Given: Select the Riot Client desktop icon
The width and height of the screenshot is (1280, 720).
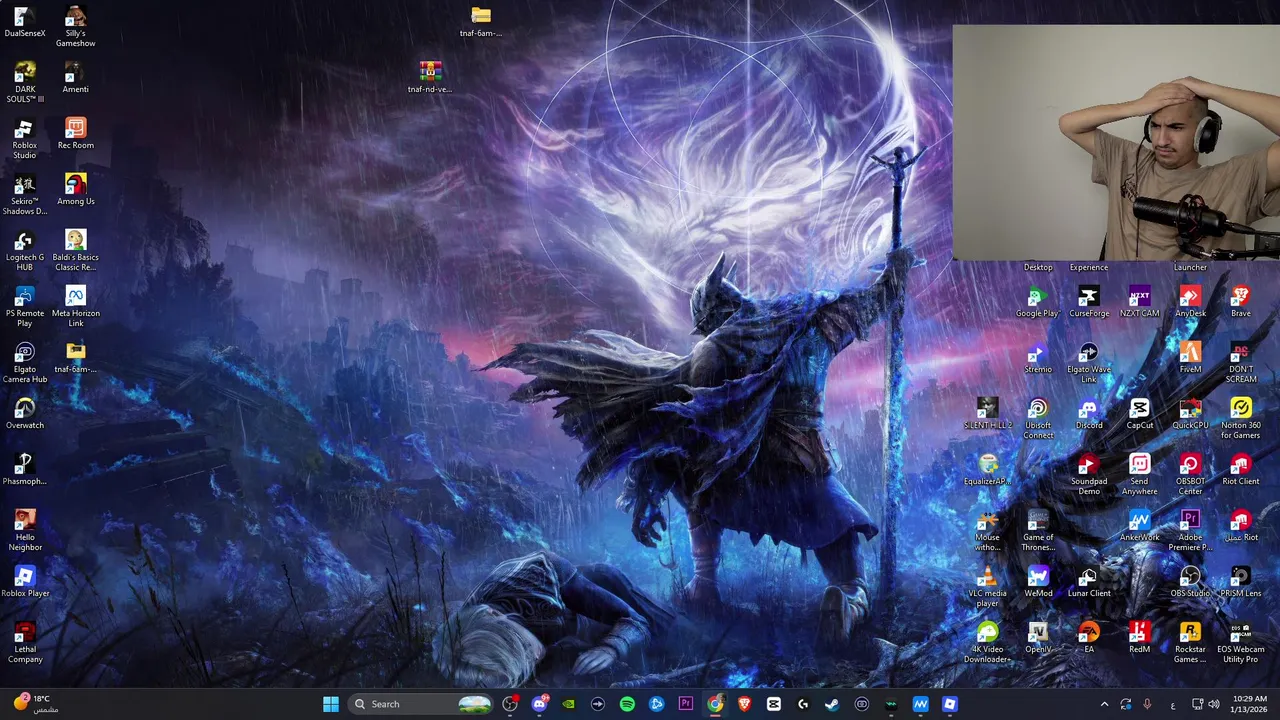Looking at the screenshot, I should click(x=1241, y=470).
